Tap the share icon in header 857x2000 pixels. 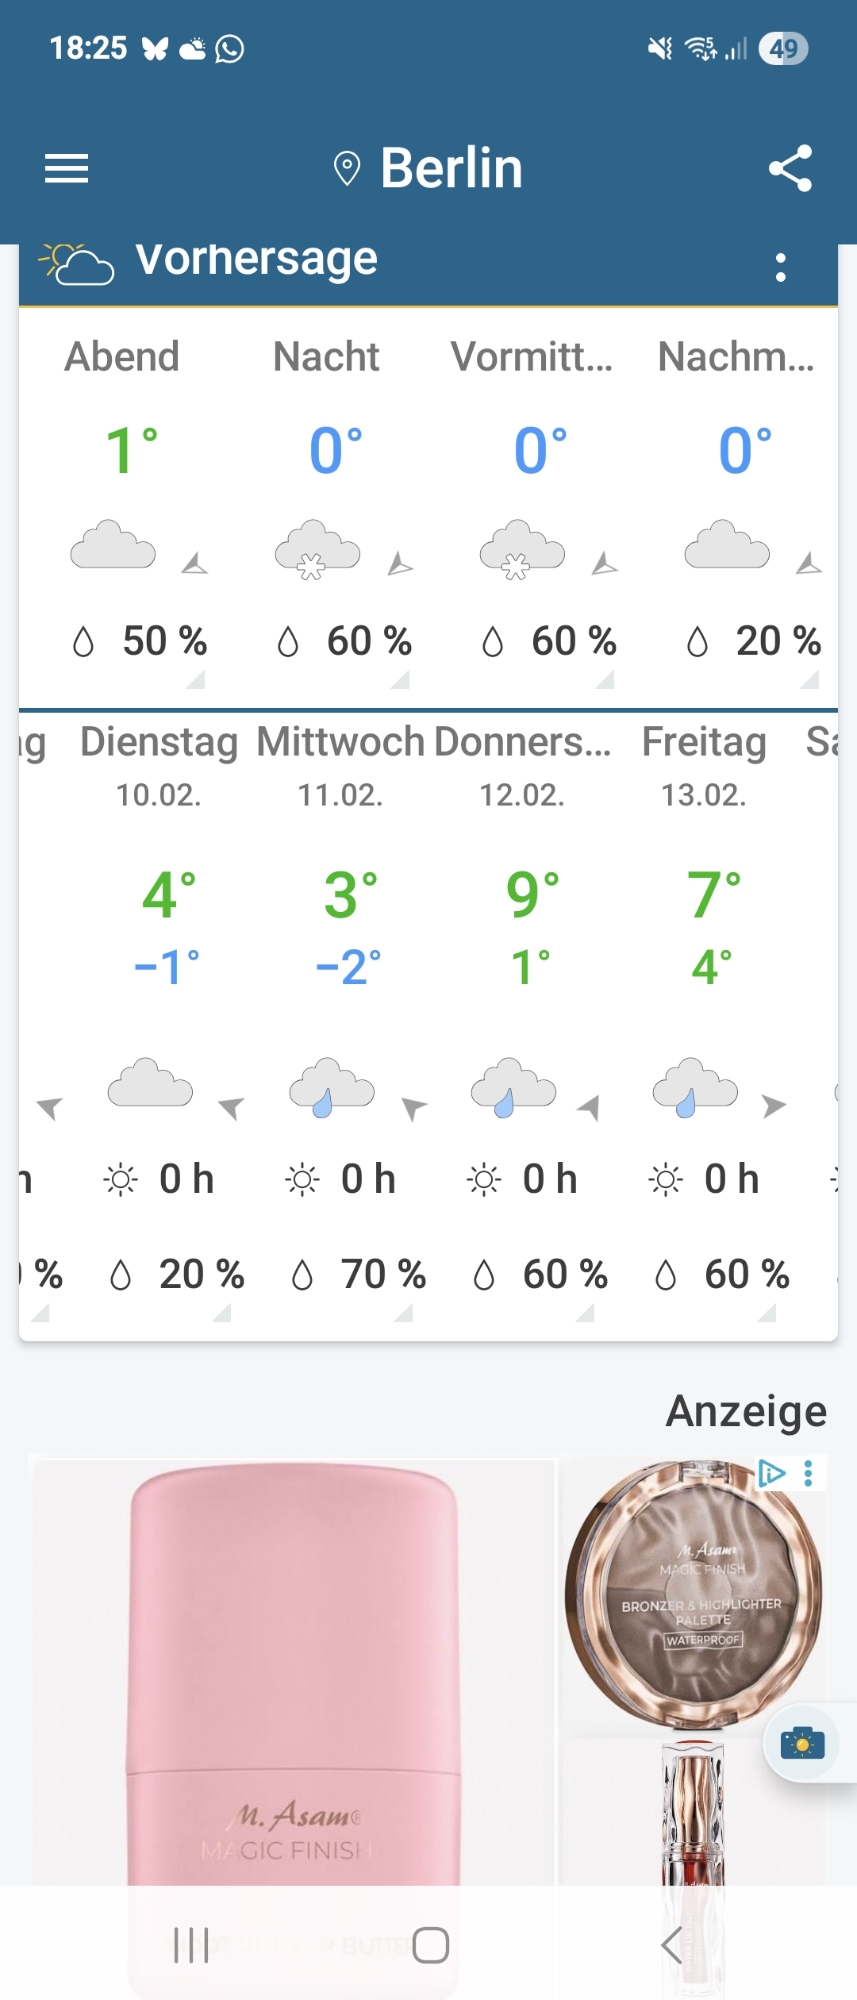tap(790, 168)
